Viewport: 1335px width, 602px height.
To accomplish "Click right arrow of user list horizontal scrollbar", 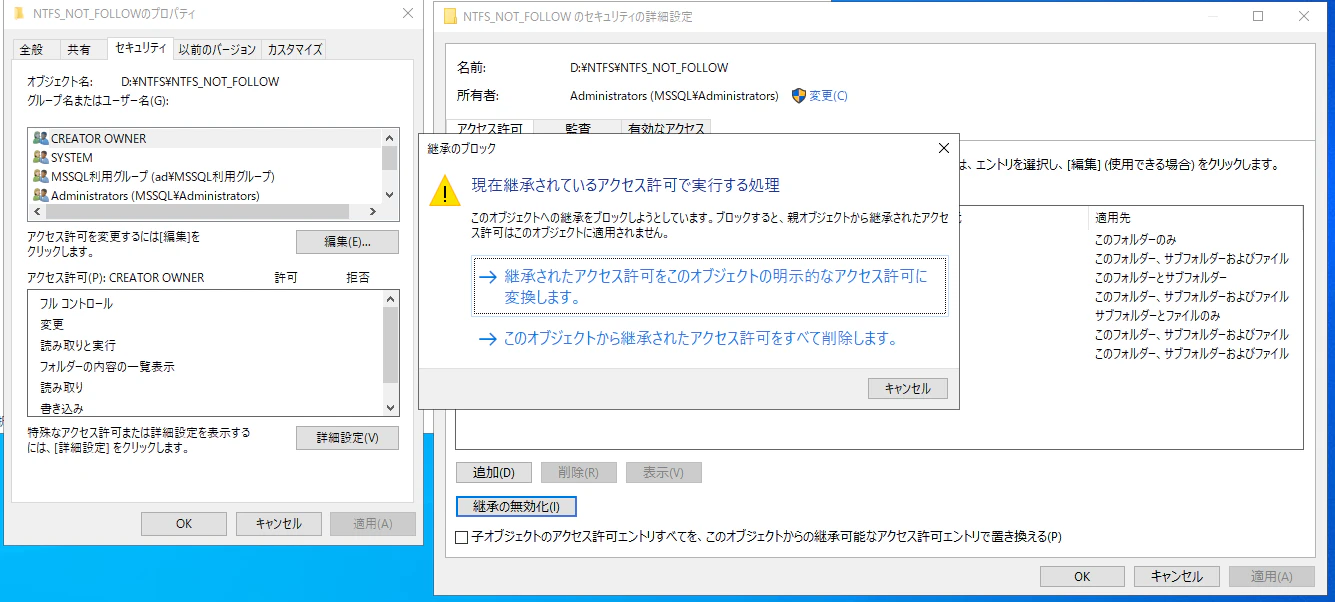I will 371,212.
